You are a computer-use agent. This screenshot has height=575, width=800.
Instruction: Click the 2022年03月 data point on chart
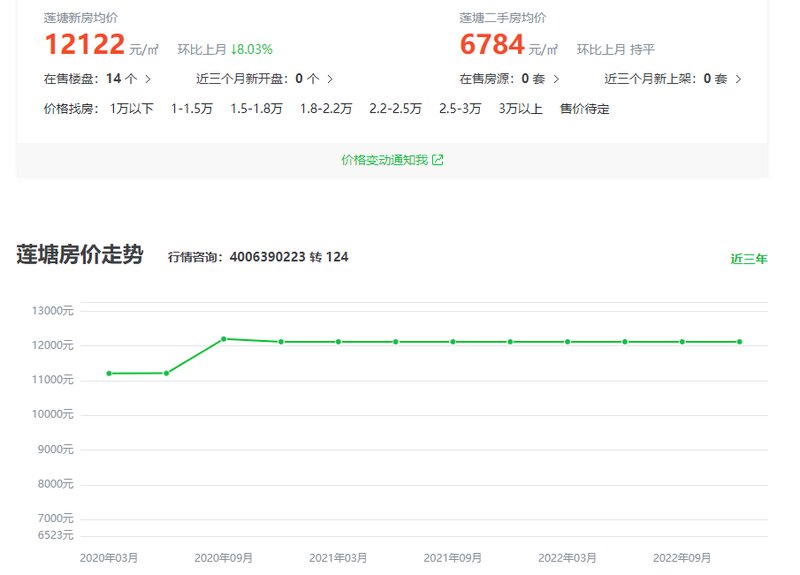pyautogui.click(x=567, y=342)
